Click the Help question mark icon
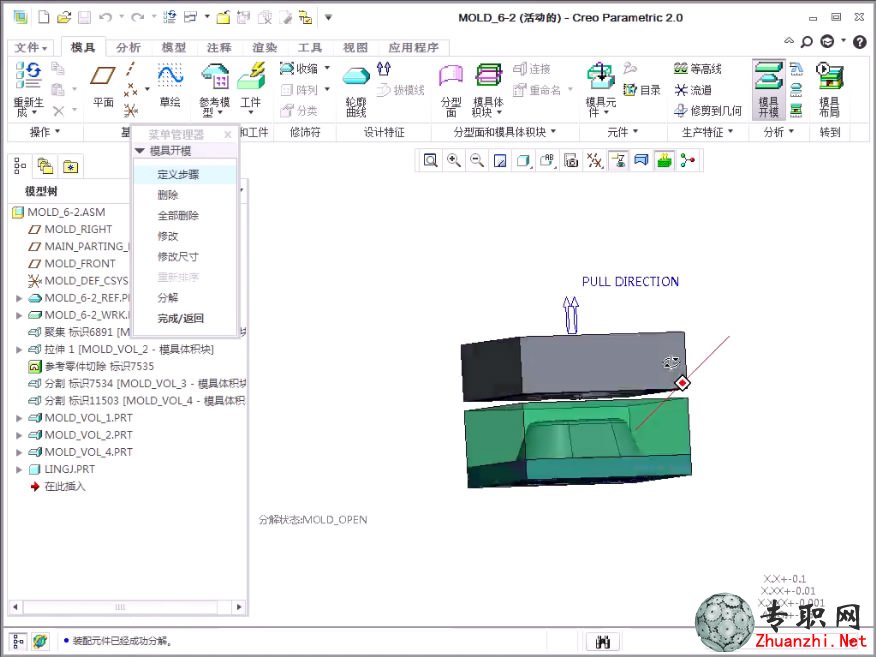876x657 pixels. click(x=860, y=42)
